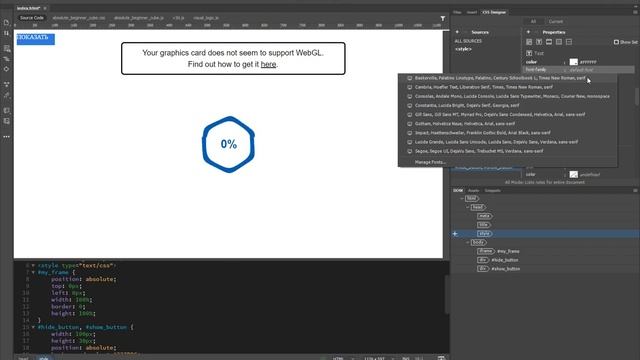Screen dimensions: 640x360
Task: Fold the #hide_button, #show_button rule arrow
Action: [33, 327]
